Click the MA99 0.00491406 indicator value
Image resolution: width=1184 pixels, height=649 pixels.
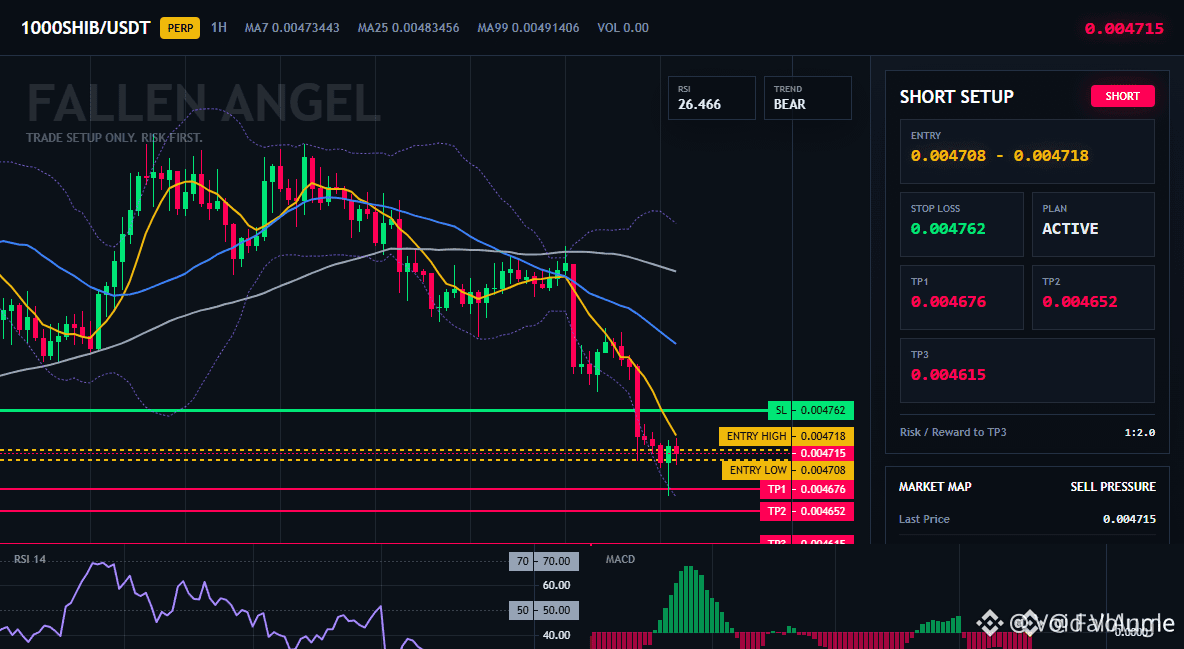point(529,28)
